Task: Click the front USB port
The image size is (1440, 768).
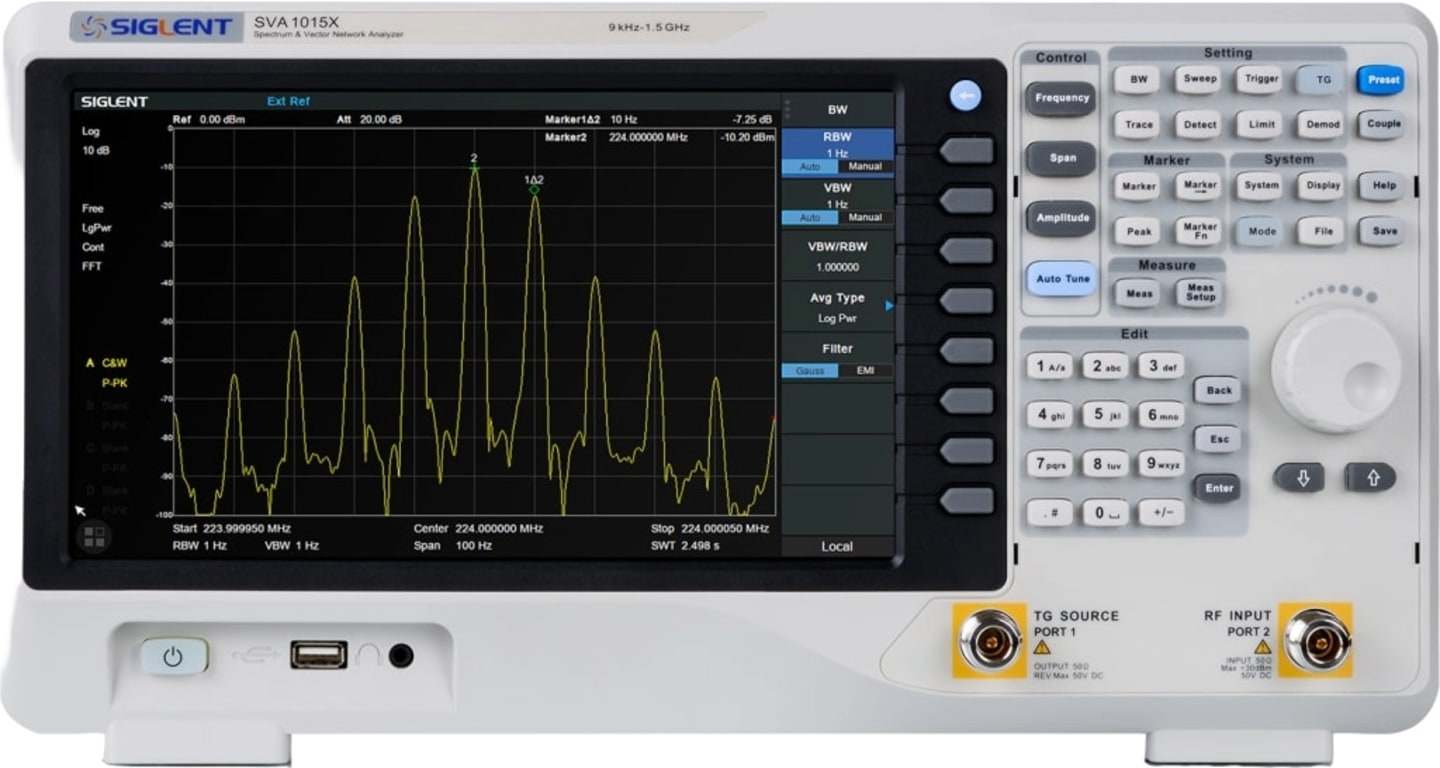Action: coord(319,655)
